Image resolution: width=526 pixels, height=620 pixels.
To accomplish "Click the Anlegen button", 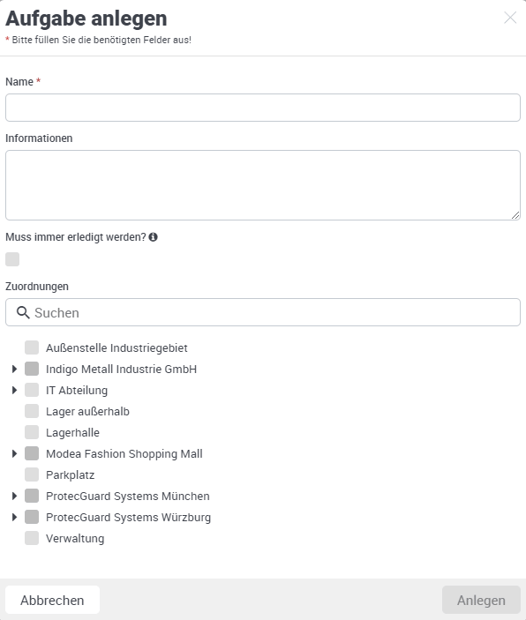I will click(x=481, y=600).
